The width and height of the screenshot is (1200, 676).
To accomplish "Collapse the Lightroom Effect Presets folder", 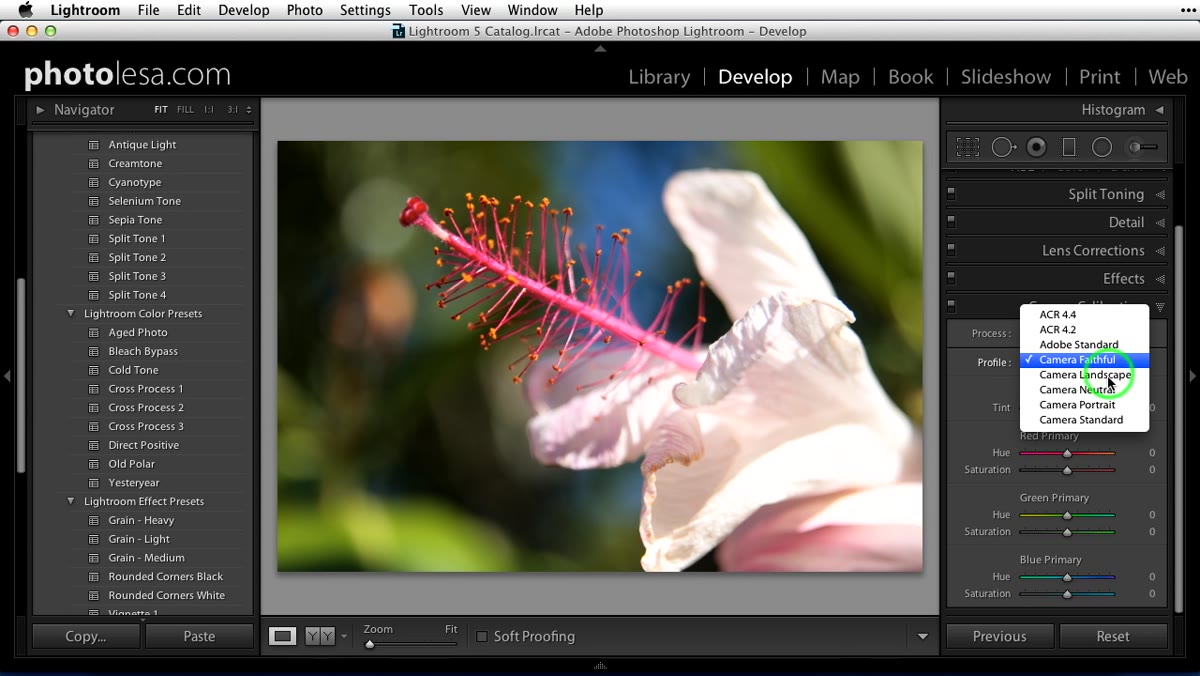I will click(x=70, y=502).
